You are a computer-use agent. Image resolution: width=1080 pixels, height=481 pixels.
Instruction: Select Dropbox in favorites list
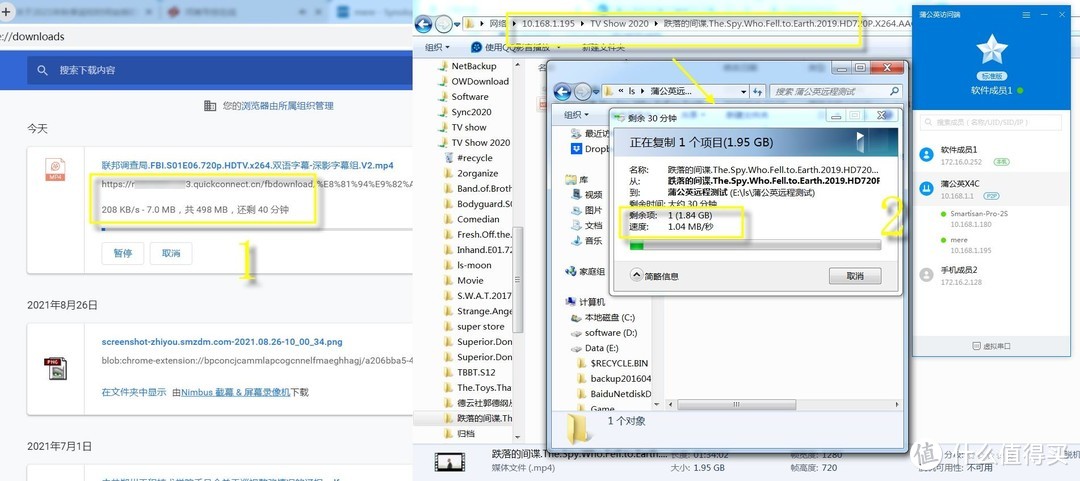tap(590, 149)
